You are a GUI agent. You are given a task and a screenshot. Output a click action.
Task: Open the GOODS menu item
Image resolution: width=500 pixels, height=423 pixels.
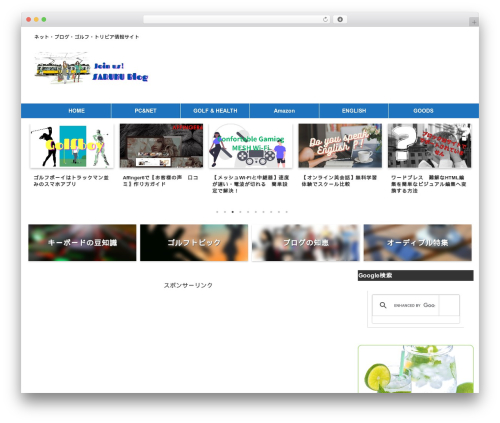(x=423, y=111)
